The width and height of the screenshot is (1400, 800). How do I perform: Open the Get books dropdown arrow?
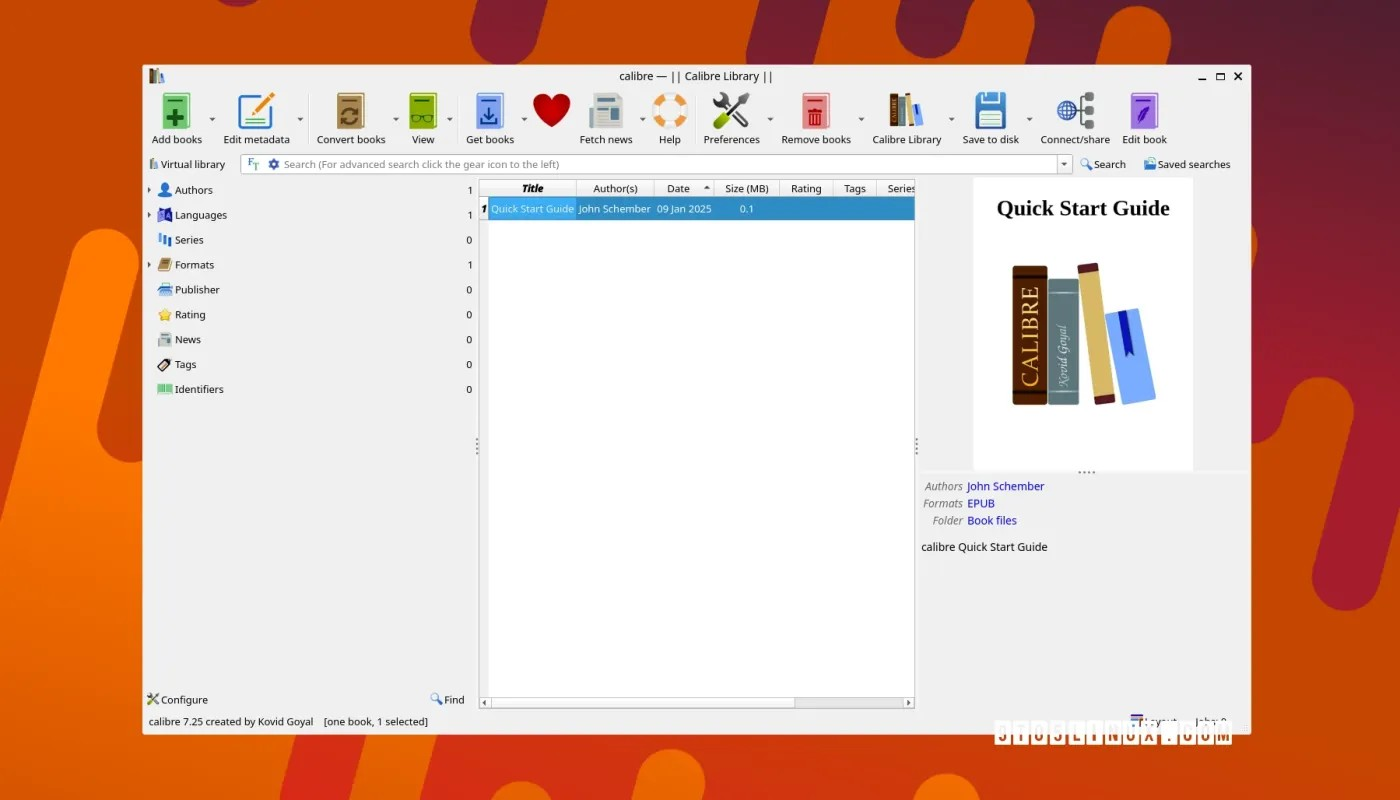coord(524,119)
